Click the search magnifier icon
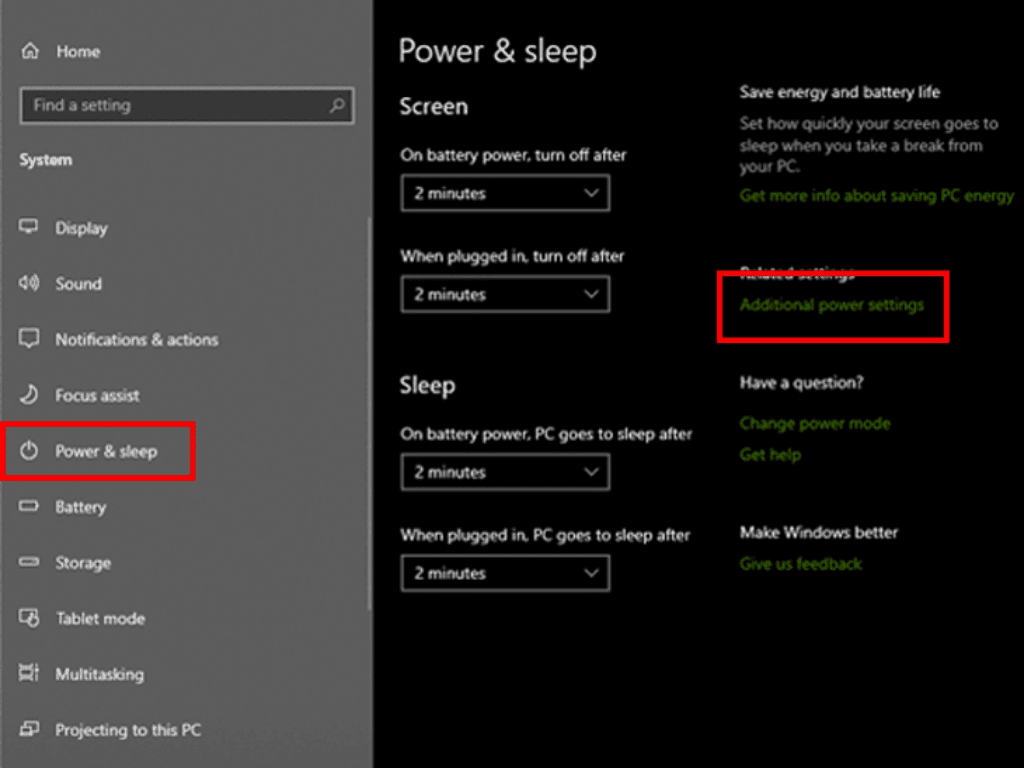The image size is (1024, 768). pyautogui.click(x=337, y=105)
